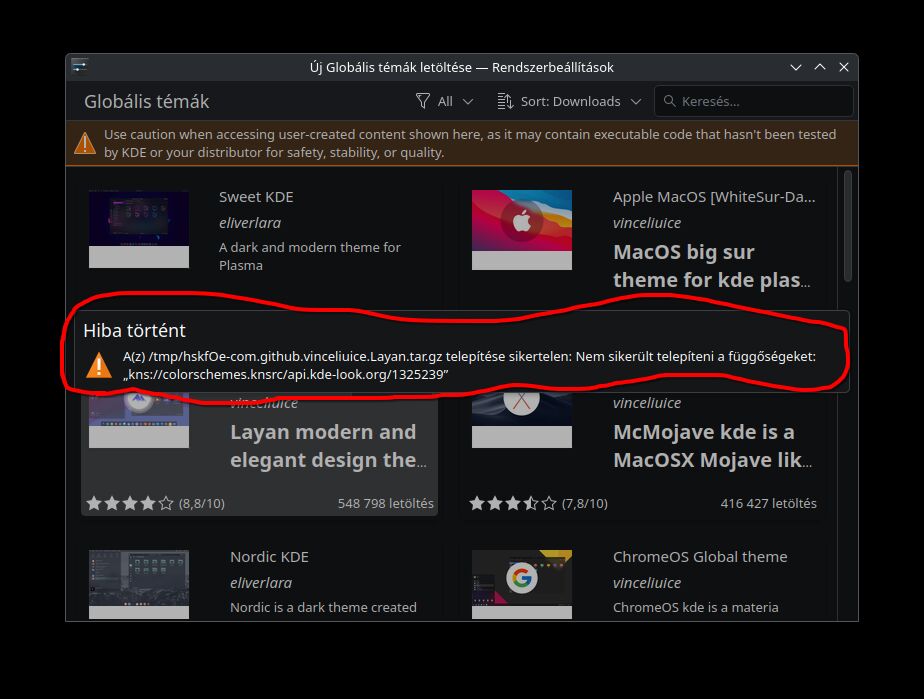The width and height of the screenshot is (924, 699).
Task: Open the Apple MacOS WhiteSur thumbnail
Action: pos(522,229)
